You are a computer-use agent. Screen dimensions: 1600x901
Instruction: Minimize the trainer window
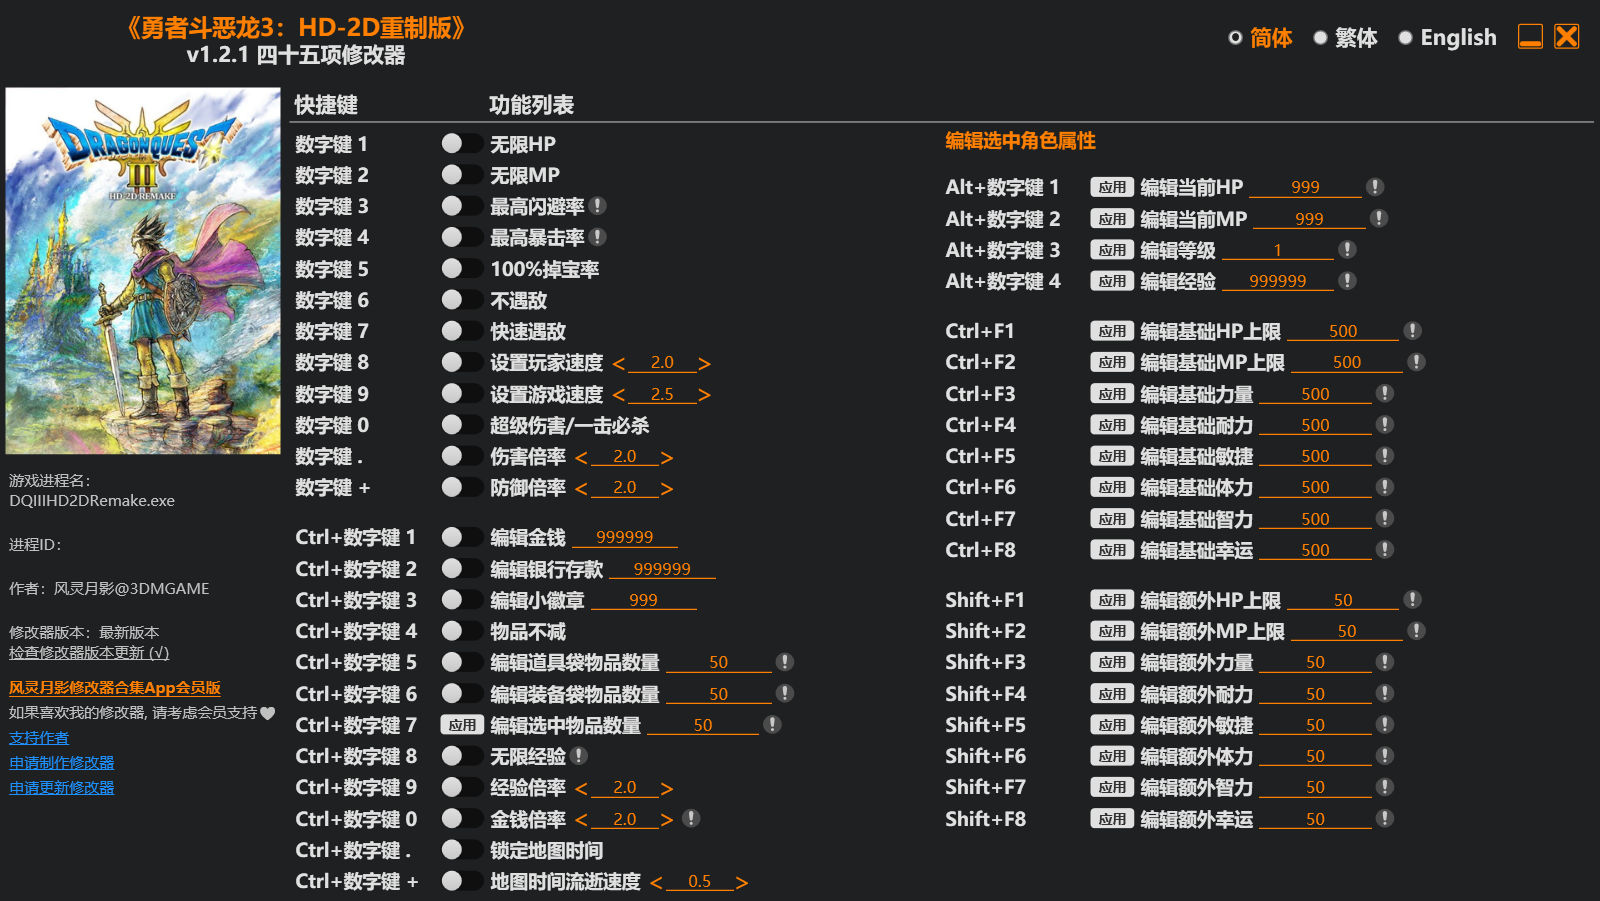click(1530, 37)
